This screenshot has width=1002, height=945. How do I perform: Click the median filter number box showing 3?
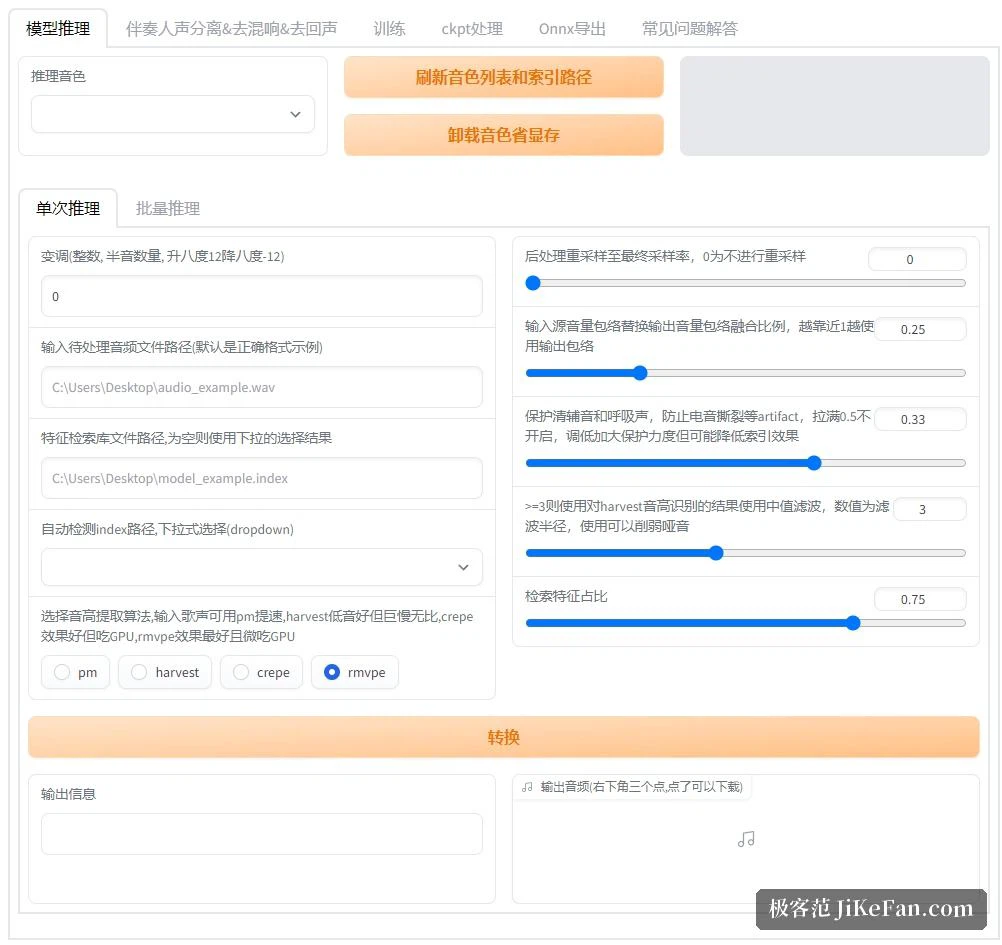(930, 509)
